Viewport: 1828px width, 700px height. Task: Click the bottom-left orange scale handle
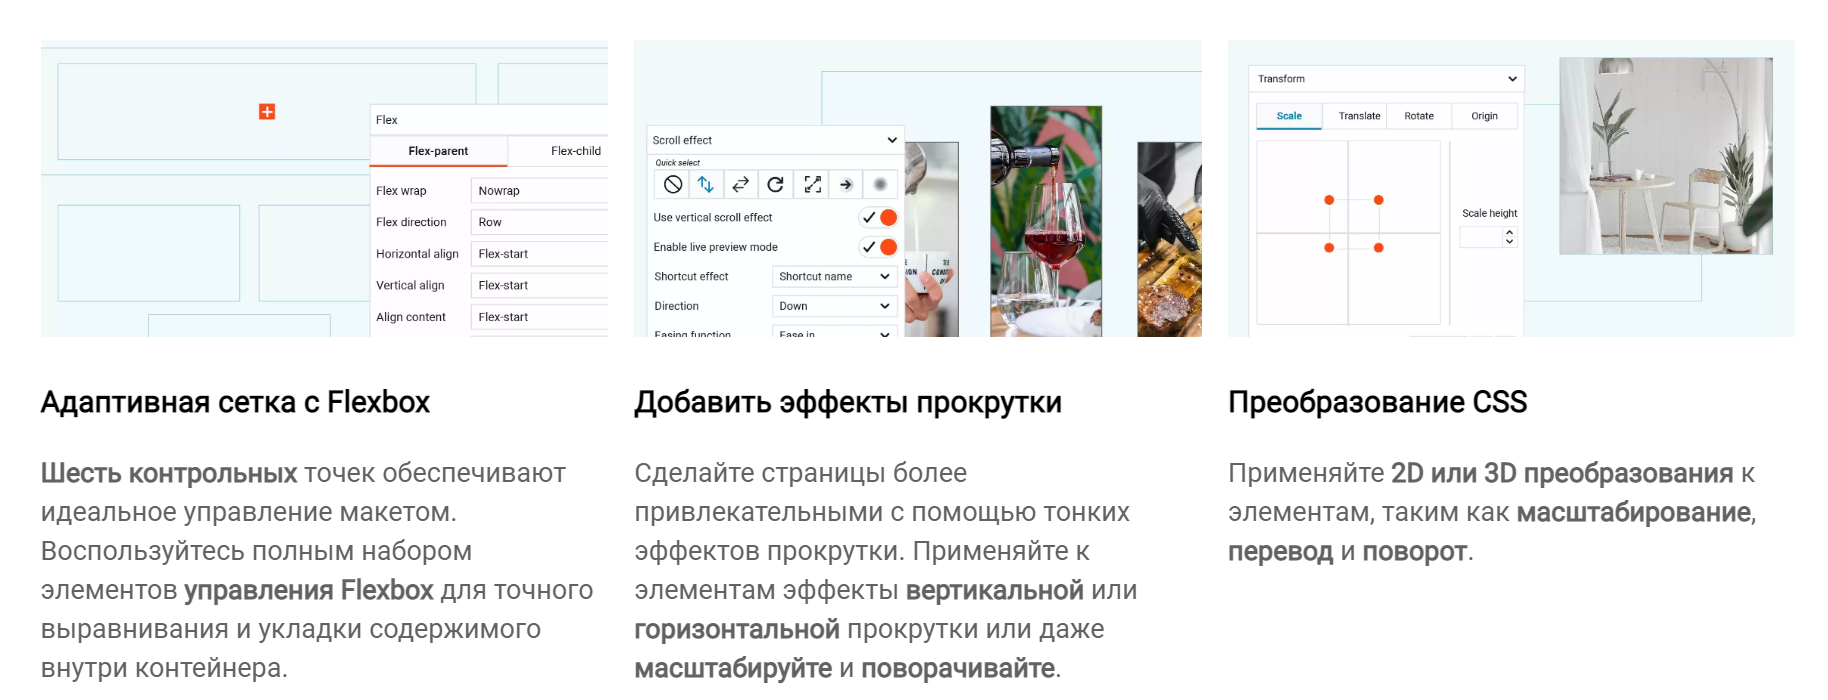click(x=1329, y=247)
